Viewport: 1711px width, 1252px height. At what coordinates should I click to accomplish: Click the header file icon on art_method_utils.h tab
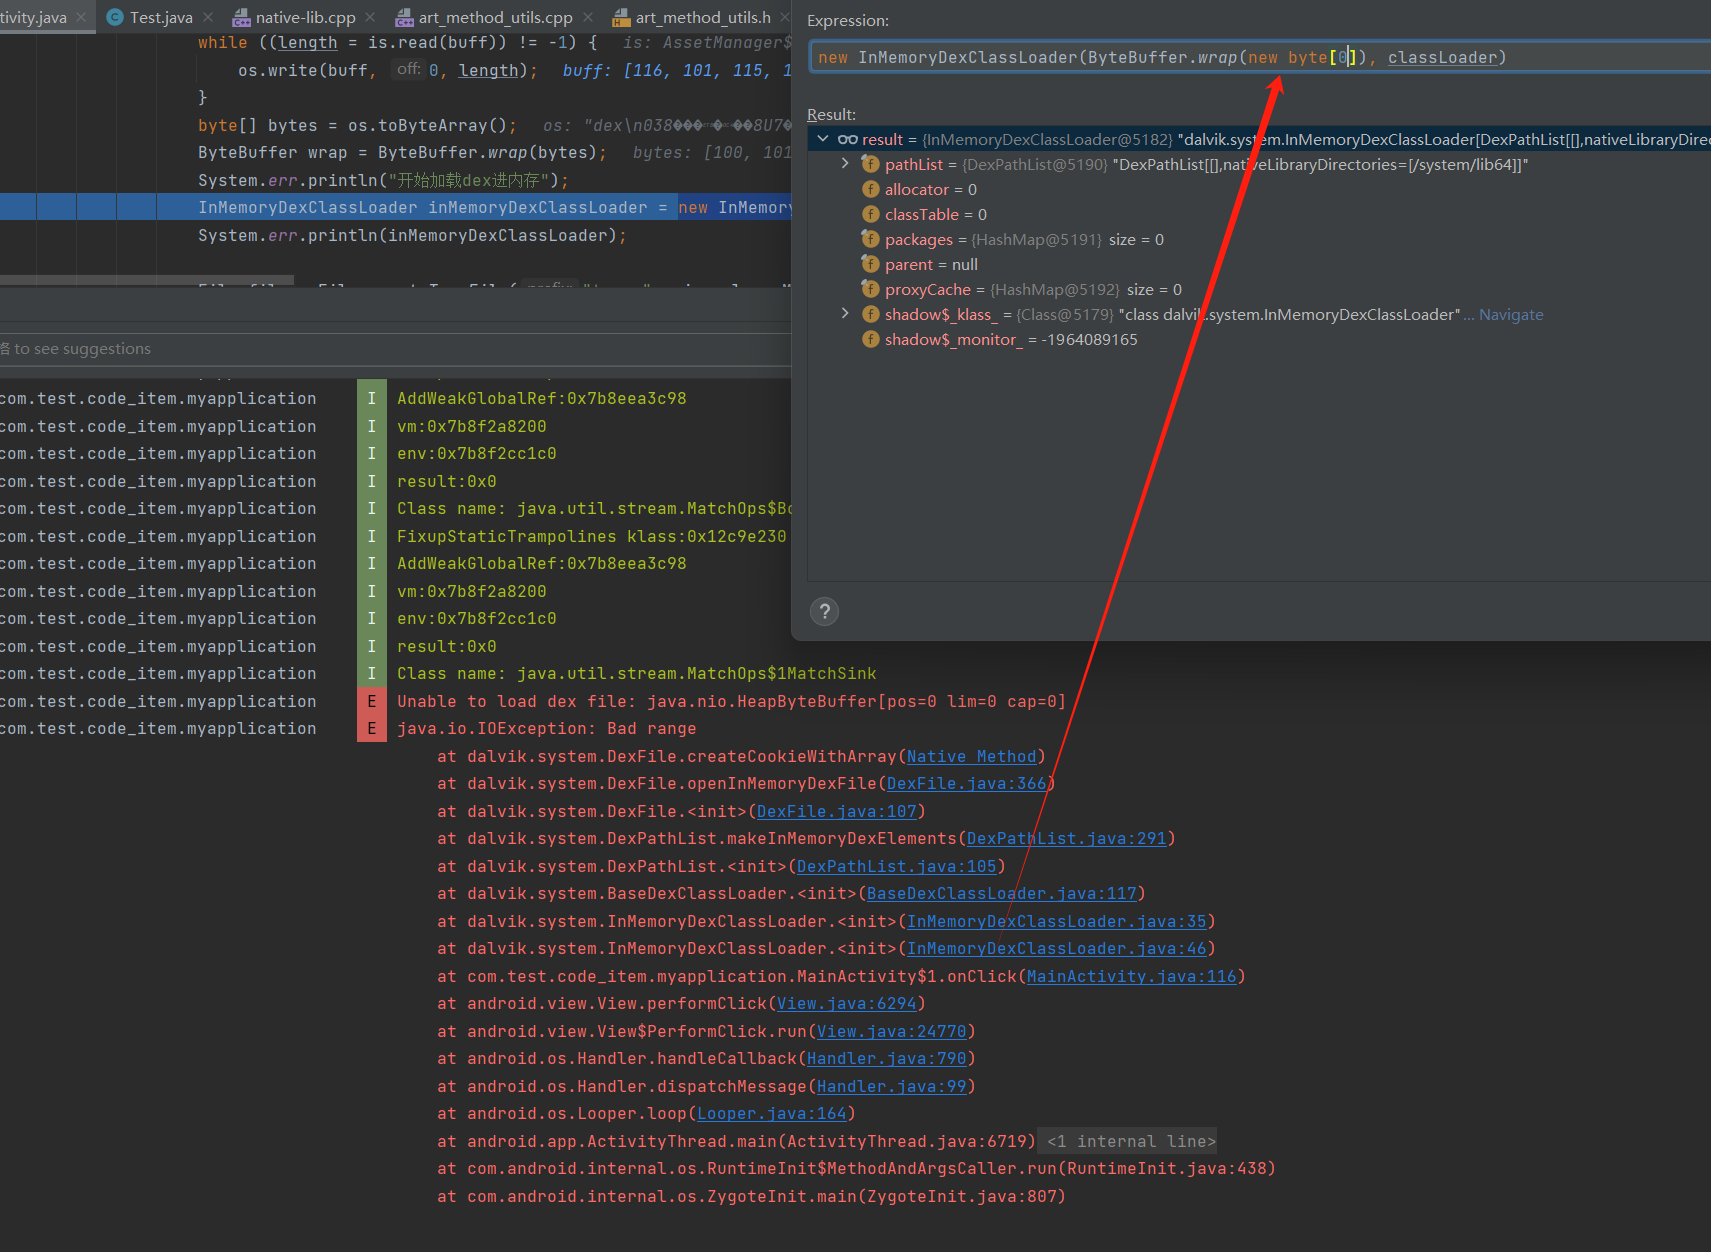point(621,17)
